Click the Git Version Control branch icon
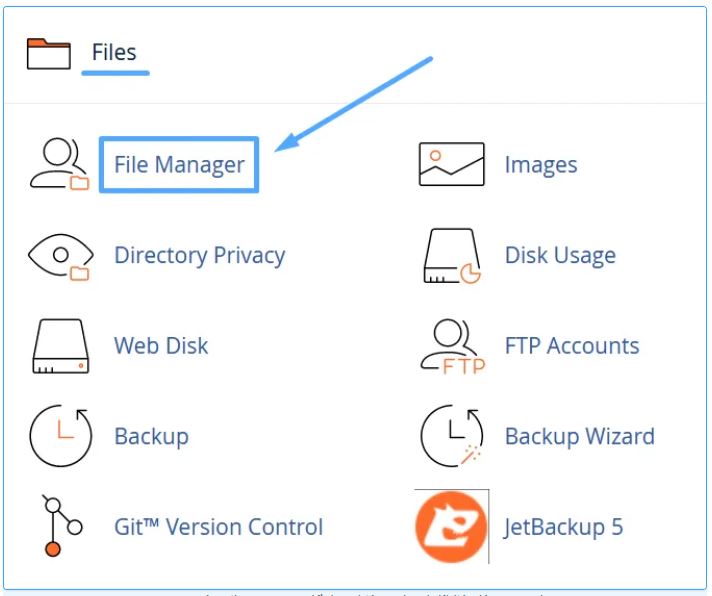The height and width of the screenshot is (596, 712). point(62,526)
